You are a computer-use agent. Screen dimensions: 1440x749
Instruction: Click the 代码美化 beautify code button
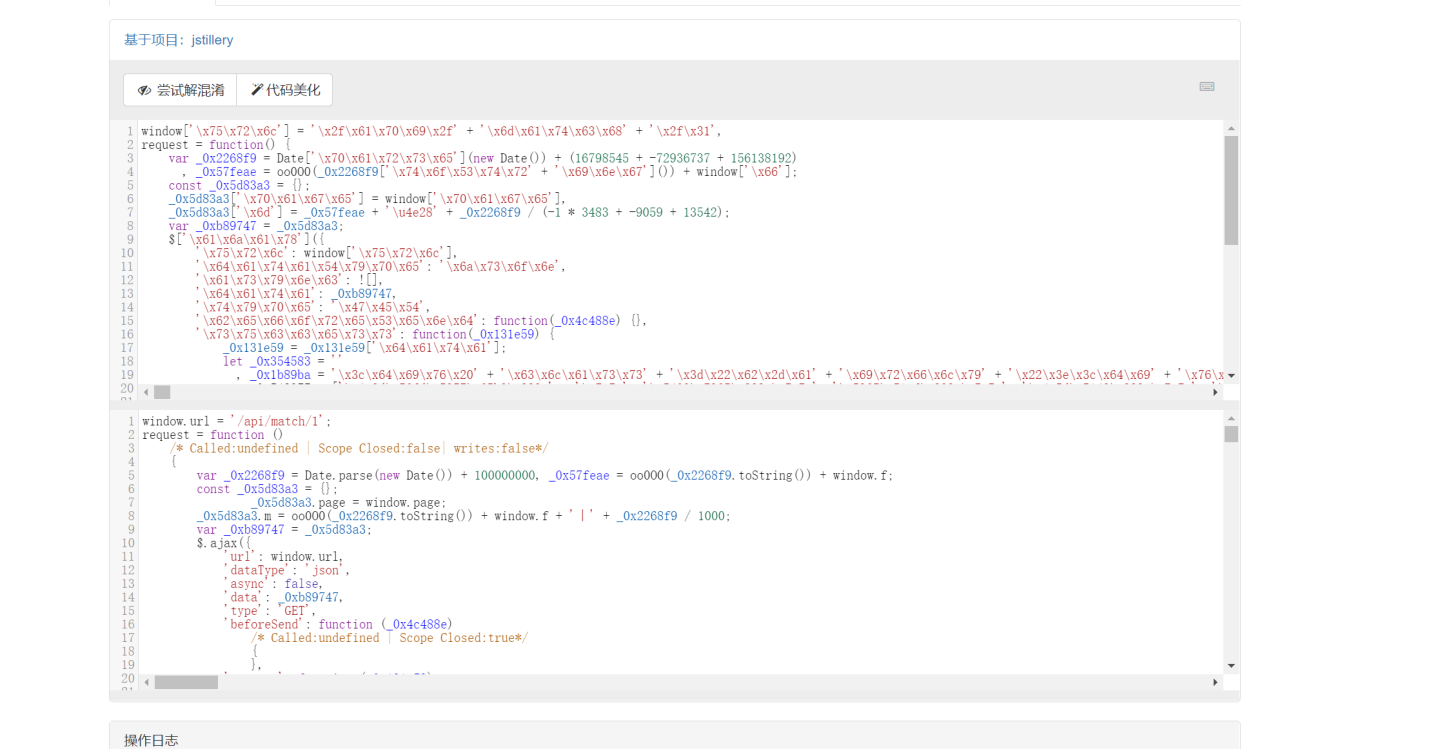[x=285, y=90]
